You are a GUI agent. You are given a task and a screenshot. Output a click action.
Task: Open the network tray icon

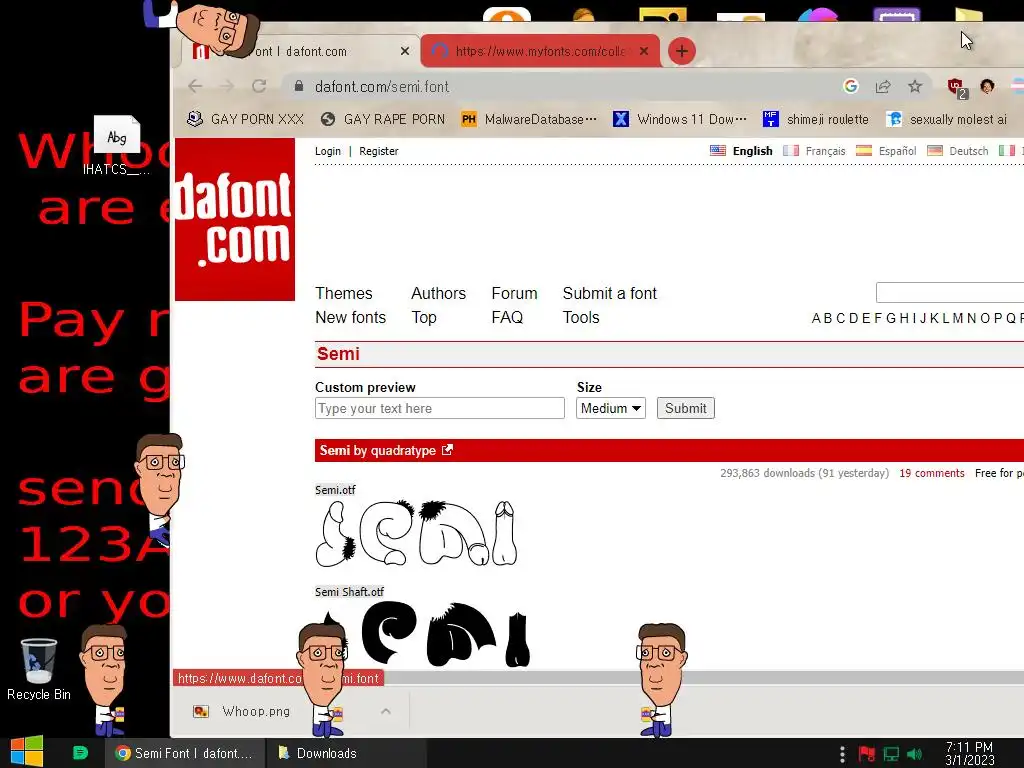(x=891, y=754)
